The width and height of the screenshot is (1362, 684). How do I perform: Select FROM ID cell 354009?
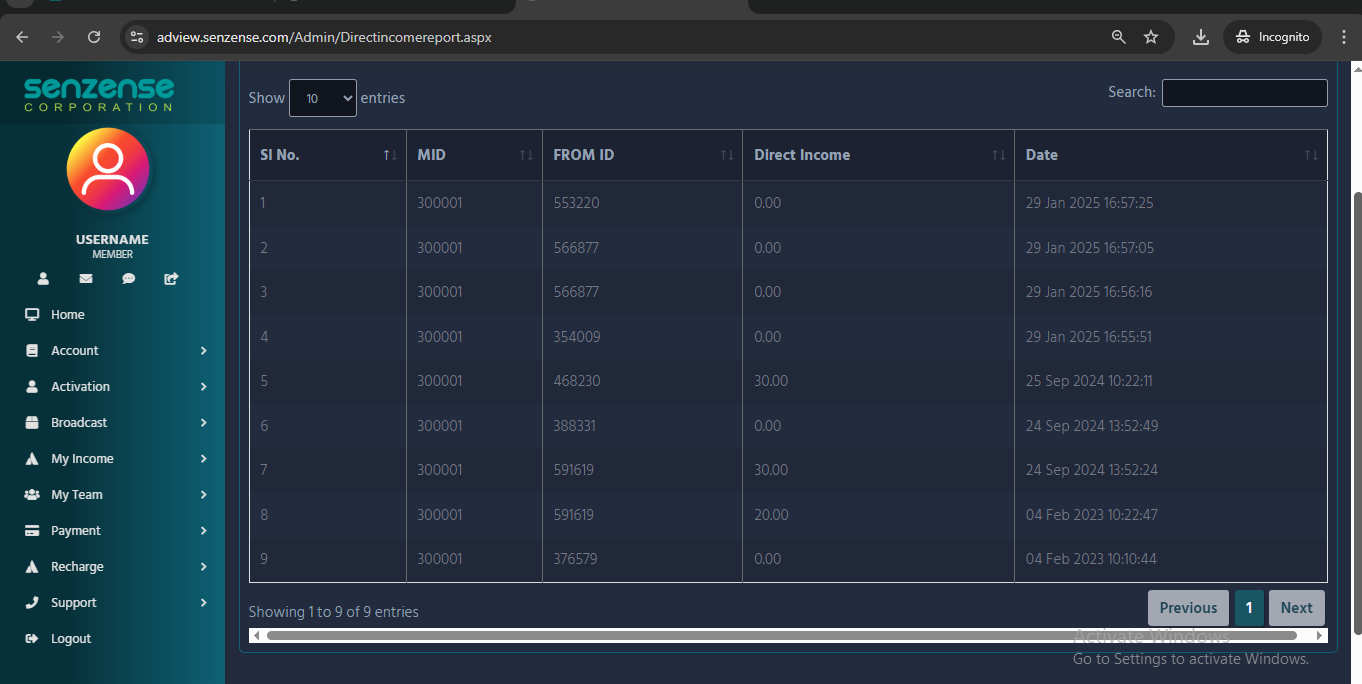[577, 337]
